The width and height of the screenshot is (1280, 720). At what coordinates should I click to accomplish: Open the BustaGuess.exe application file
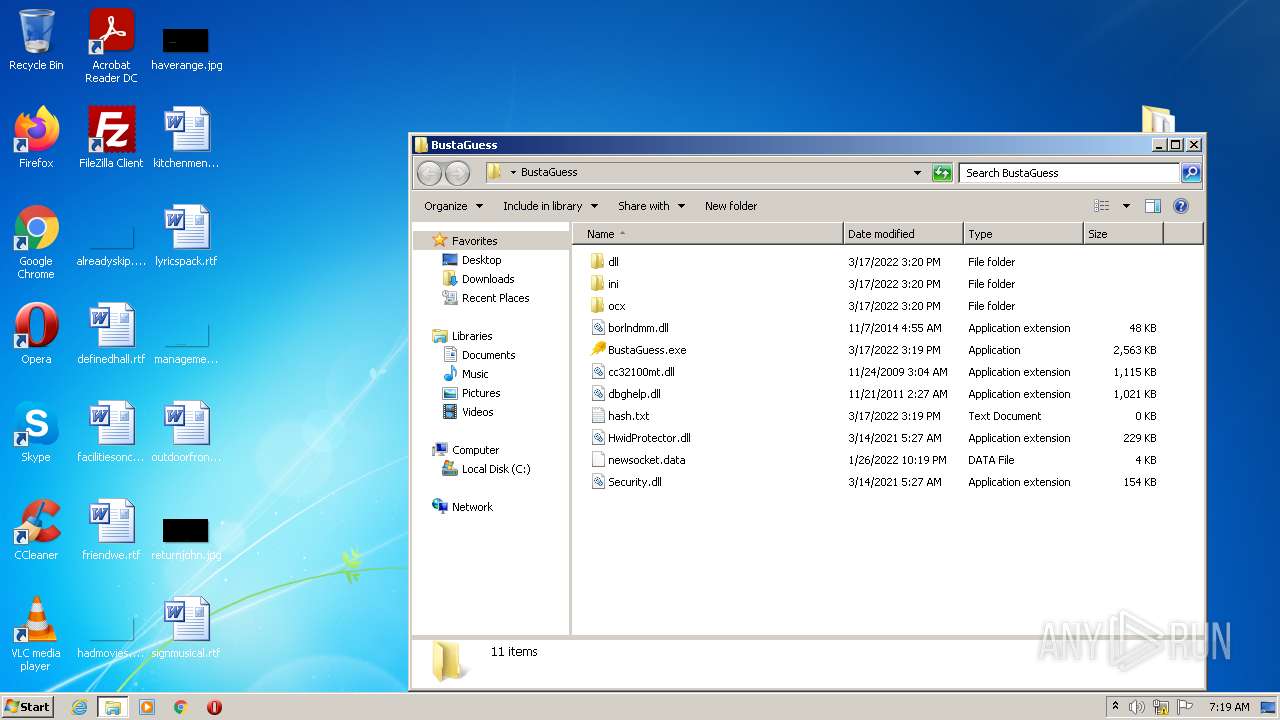tap(646, 350)
